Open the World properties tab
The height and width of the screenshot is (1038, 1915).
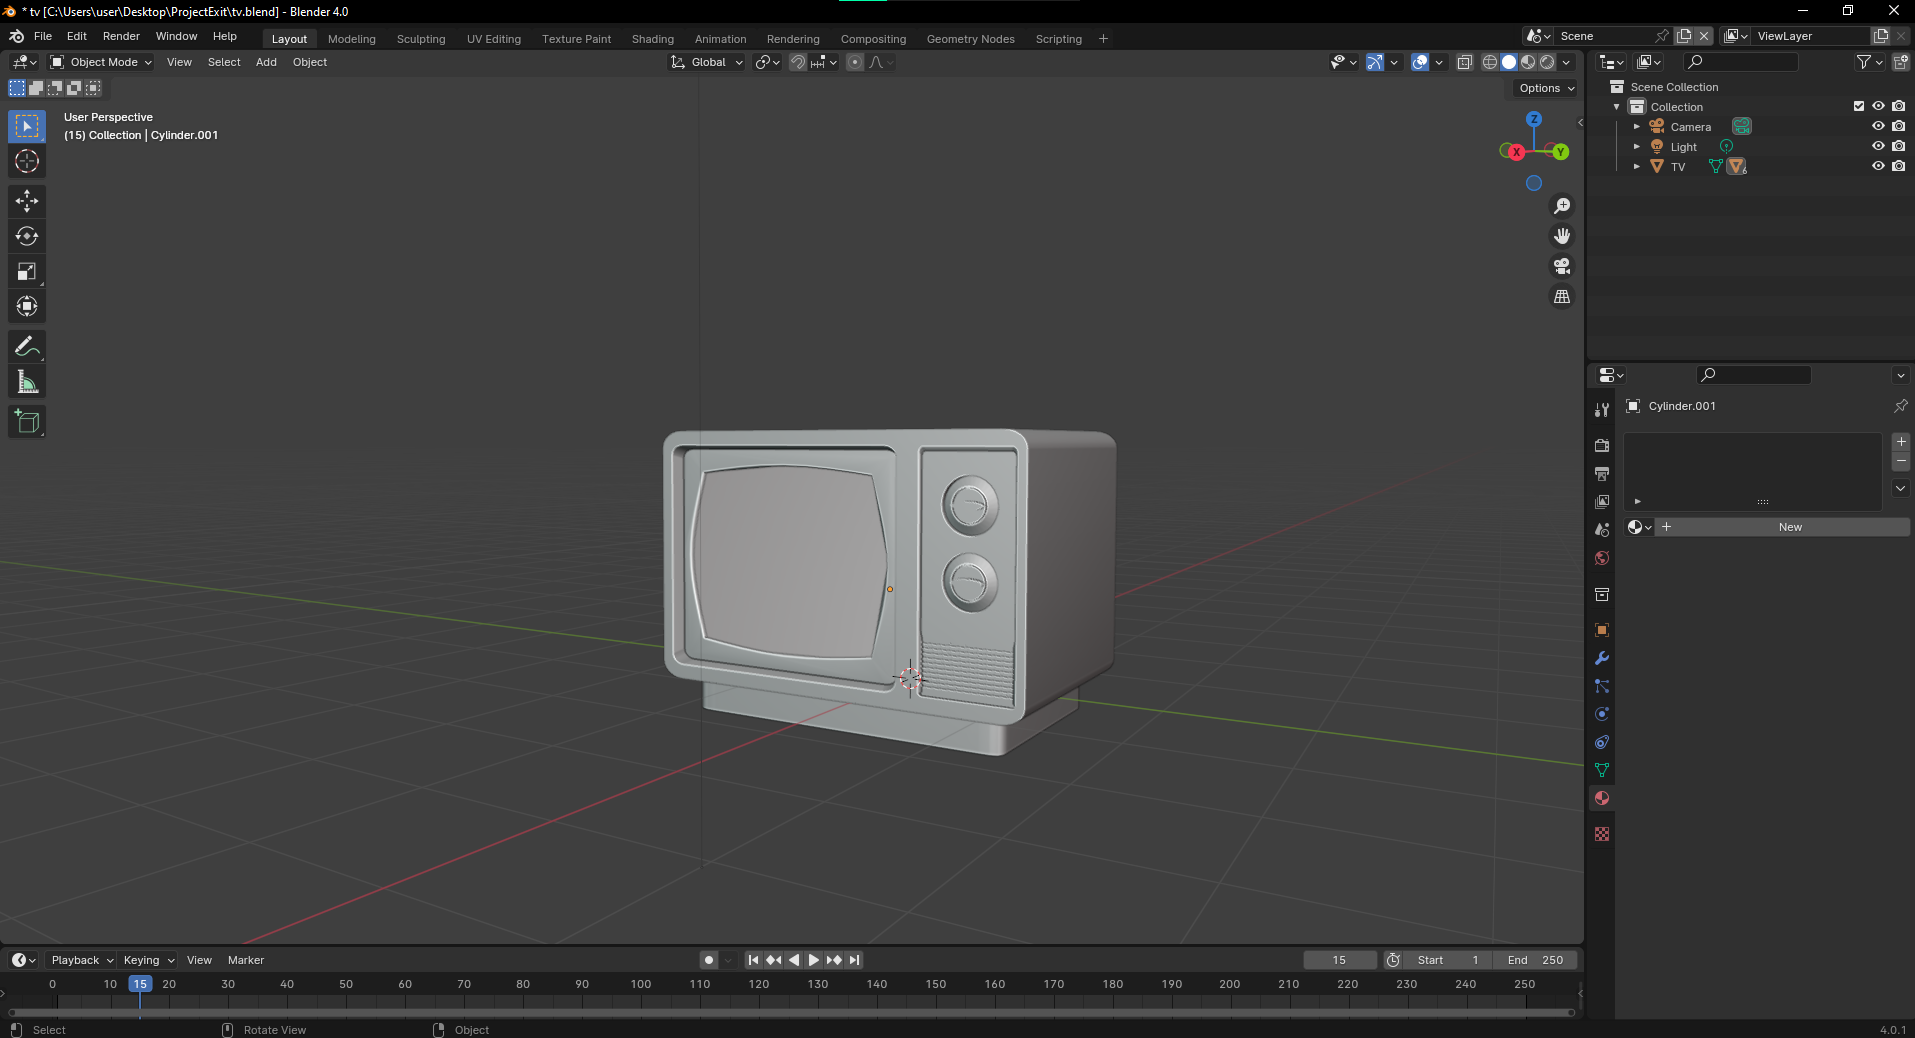coord(1602,558)
